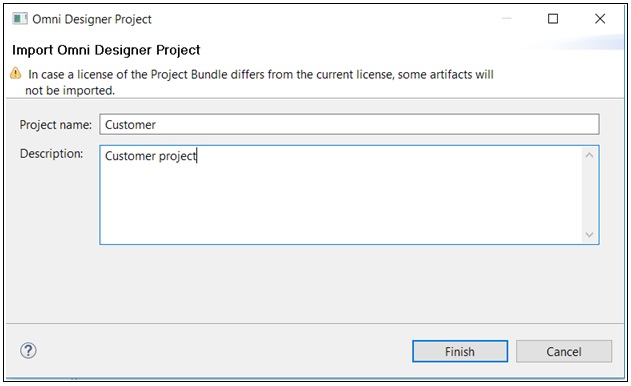
Task: Click the Project name label
Action: click(56, 125)
